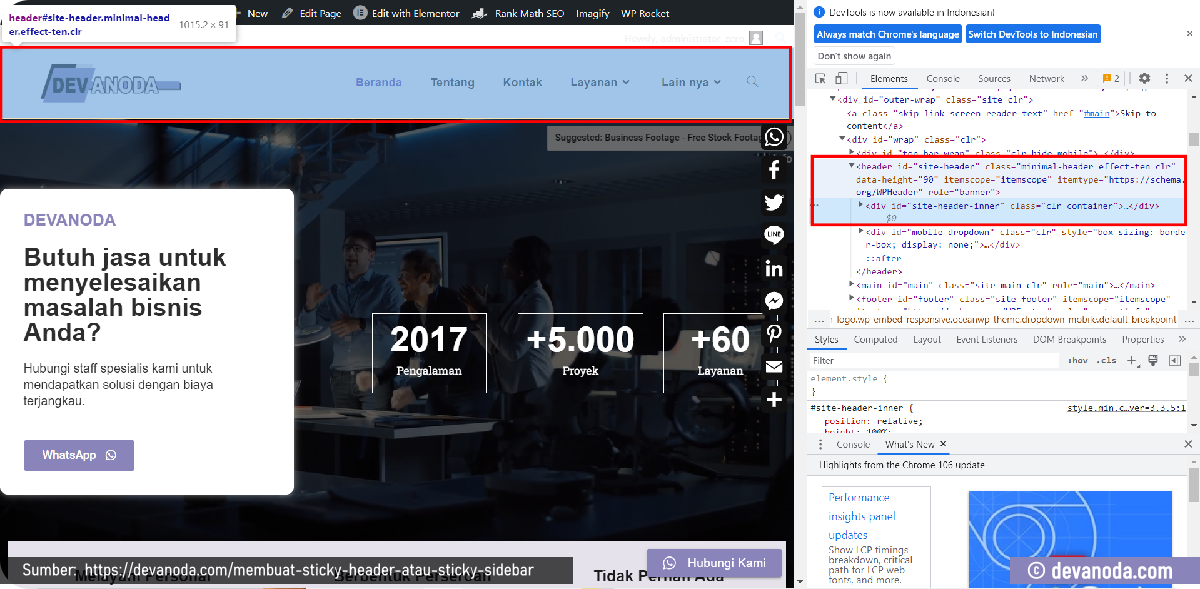Select the Layout pane tab
Image resolution: width=1200 pixels, height=589 pixels.
[x=927, y=340]
